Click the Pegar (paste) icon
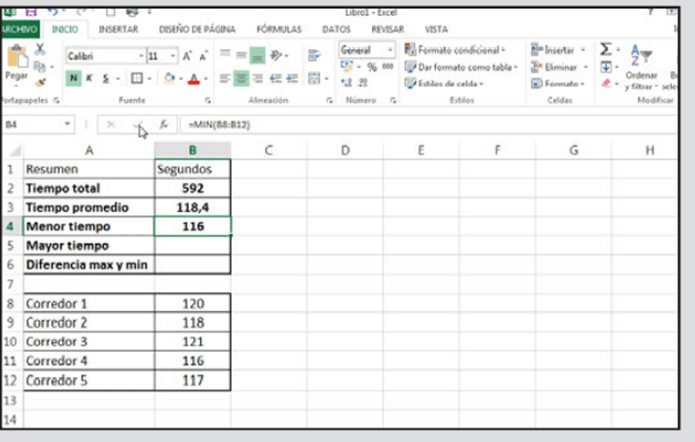Image resolution: width=695 pixels, height=442 pixels. click(17, 58)
